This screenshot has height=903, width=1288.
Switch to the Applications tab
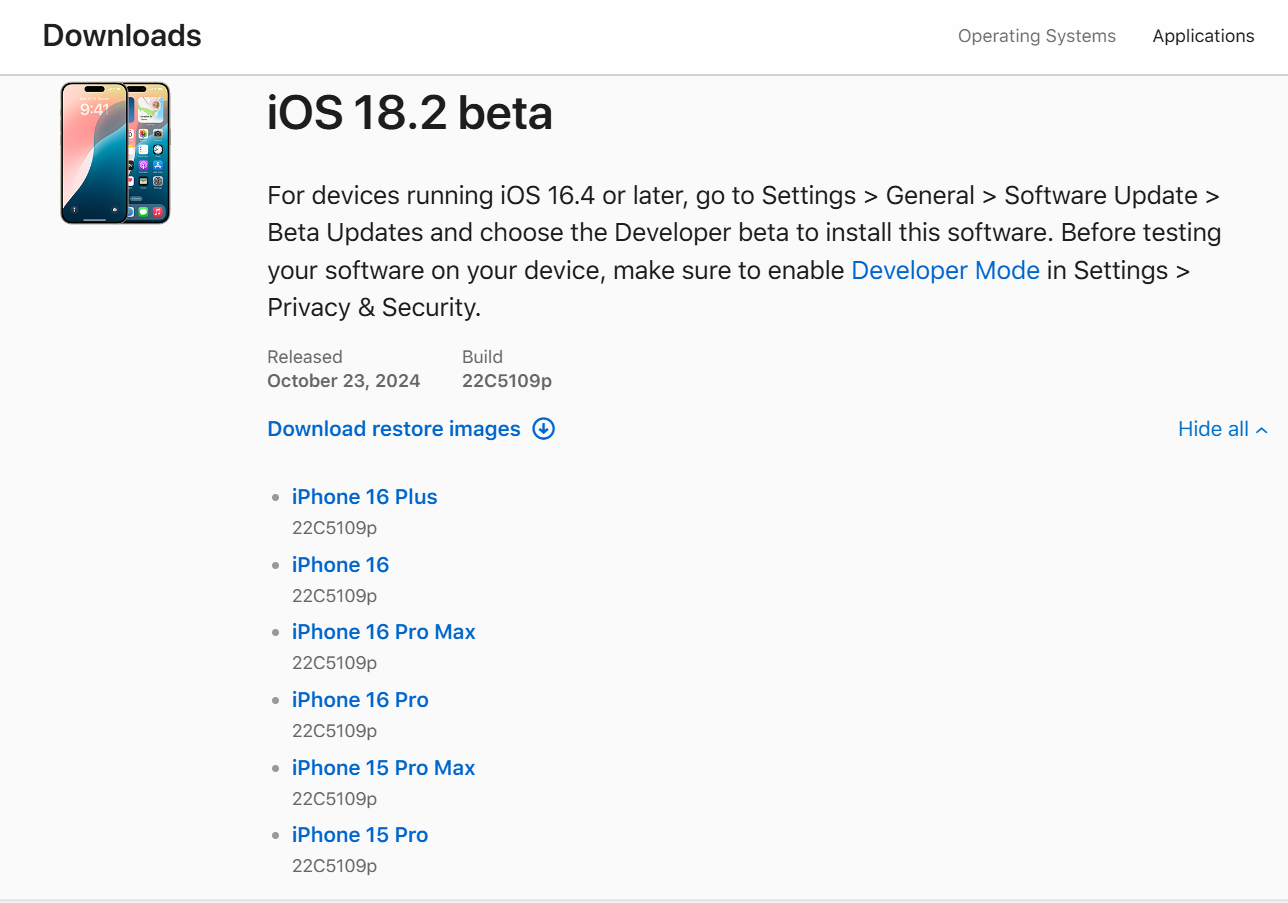point(1203,36)
